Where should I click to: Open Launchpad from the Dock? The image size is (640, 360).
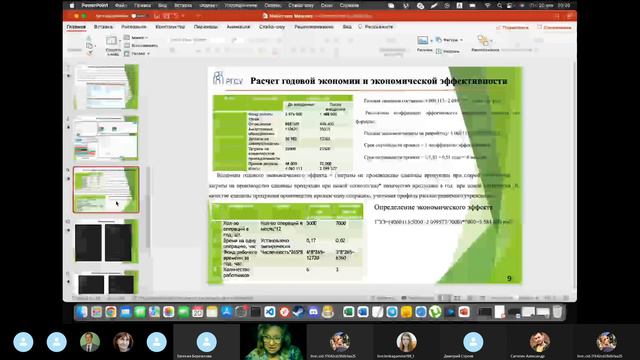[x=96, y=312]
